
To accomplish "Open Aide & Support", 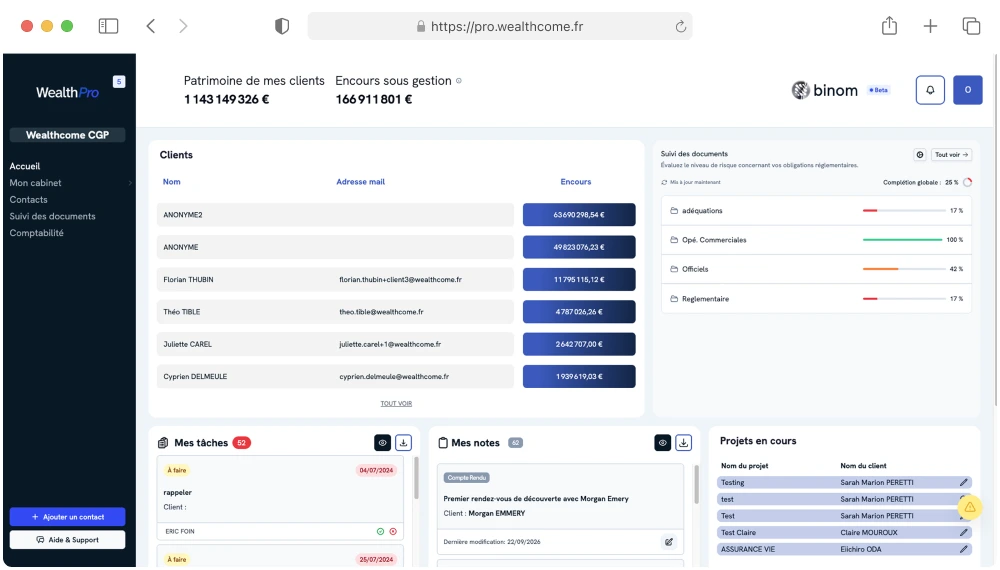I will [x=68, y=540].
